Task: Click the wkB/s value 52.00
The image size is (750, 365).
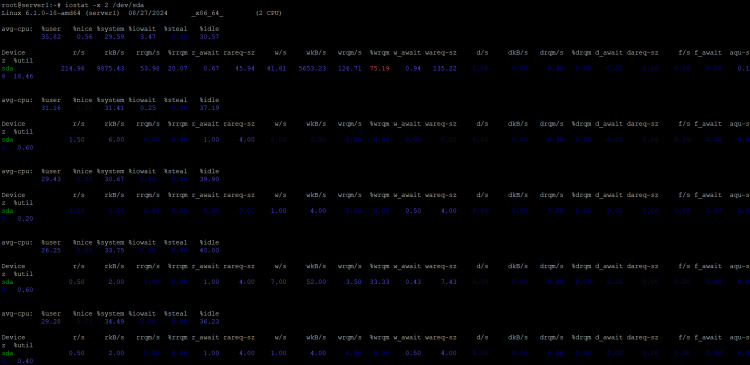Action: tap(316, 282)
